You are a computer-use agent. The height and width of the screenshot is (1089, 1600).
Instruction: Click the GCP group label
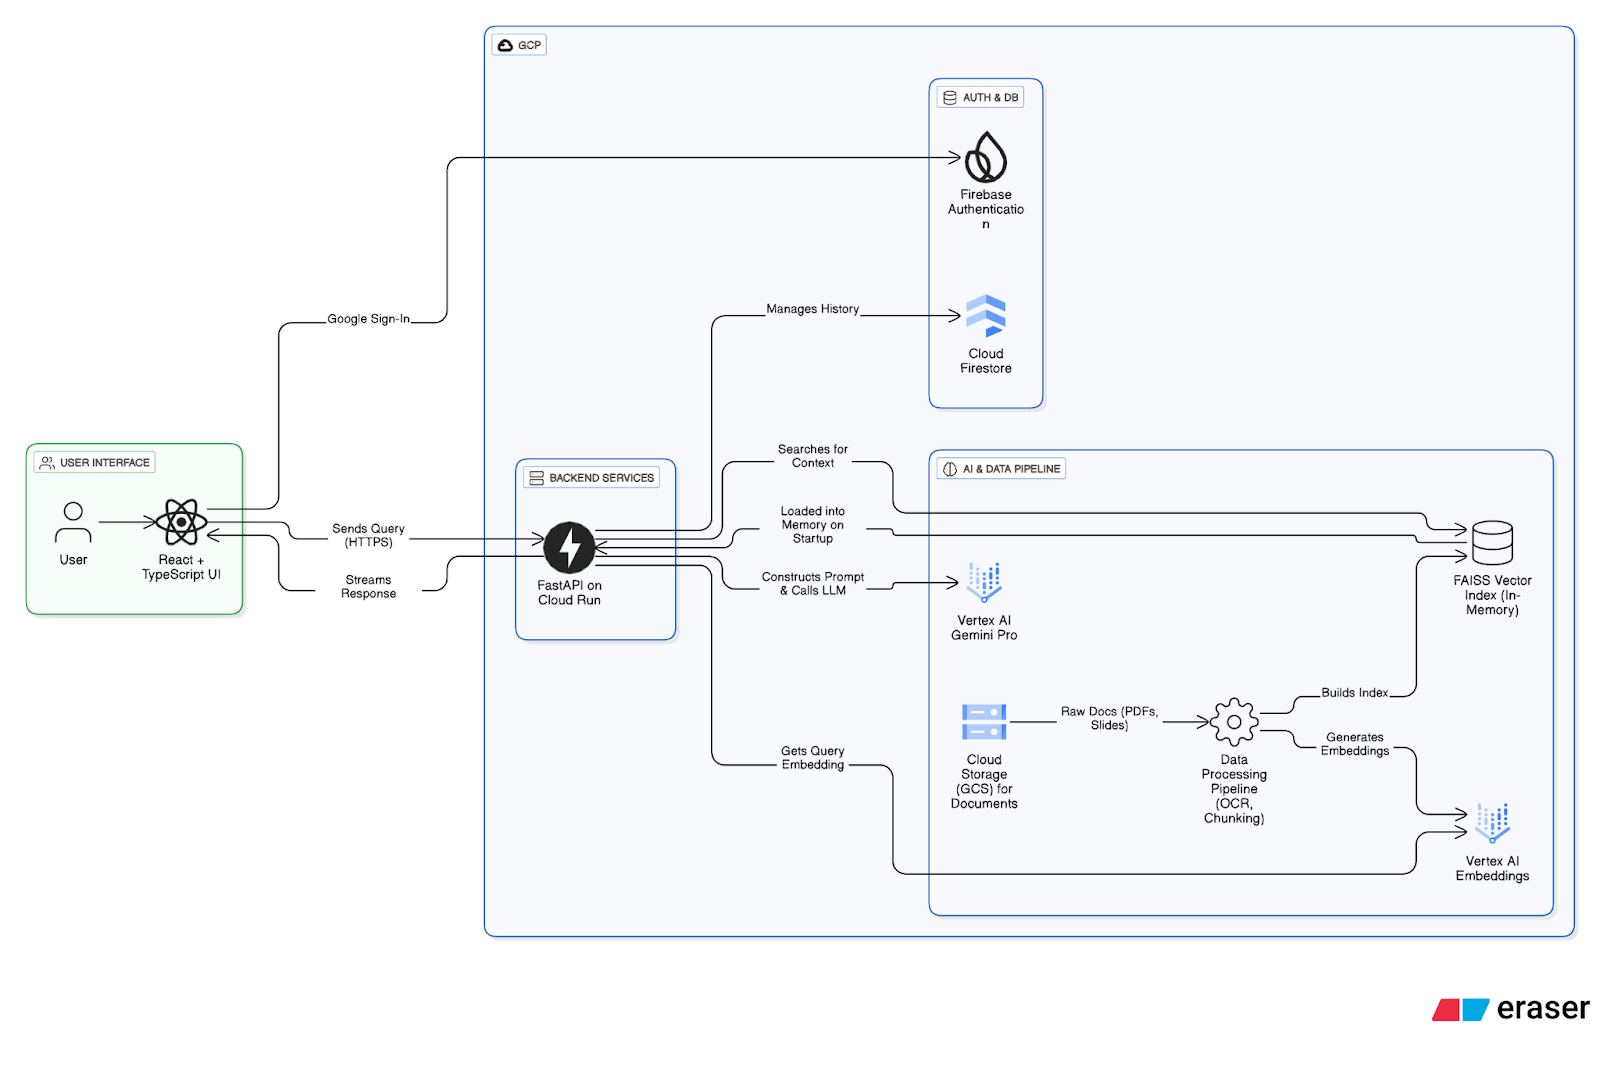pos(520,45)
